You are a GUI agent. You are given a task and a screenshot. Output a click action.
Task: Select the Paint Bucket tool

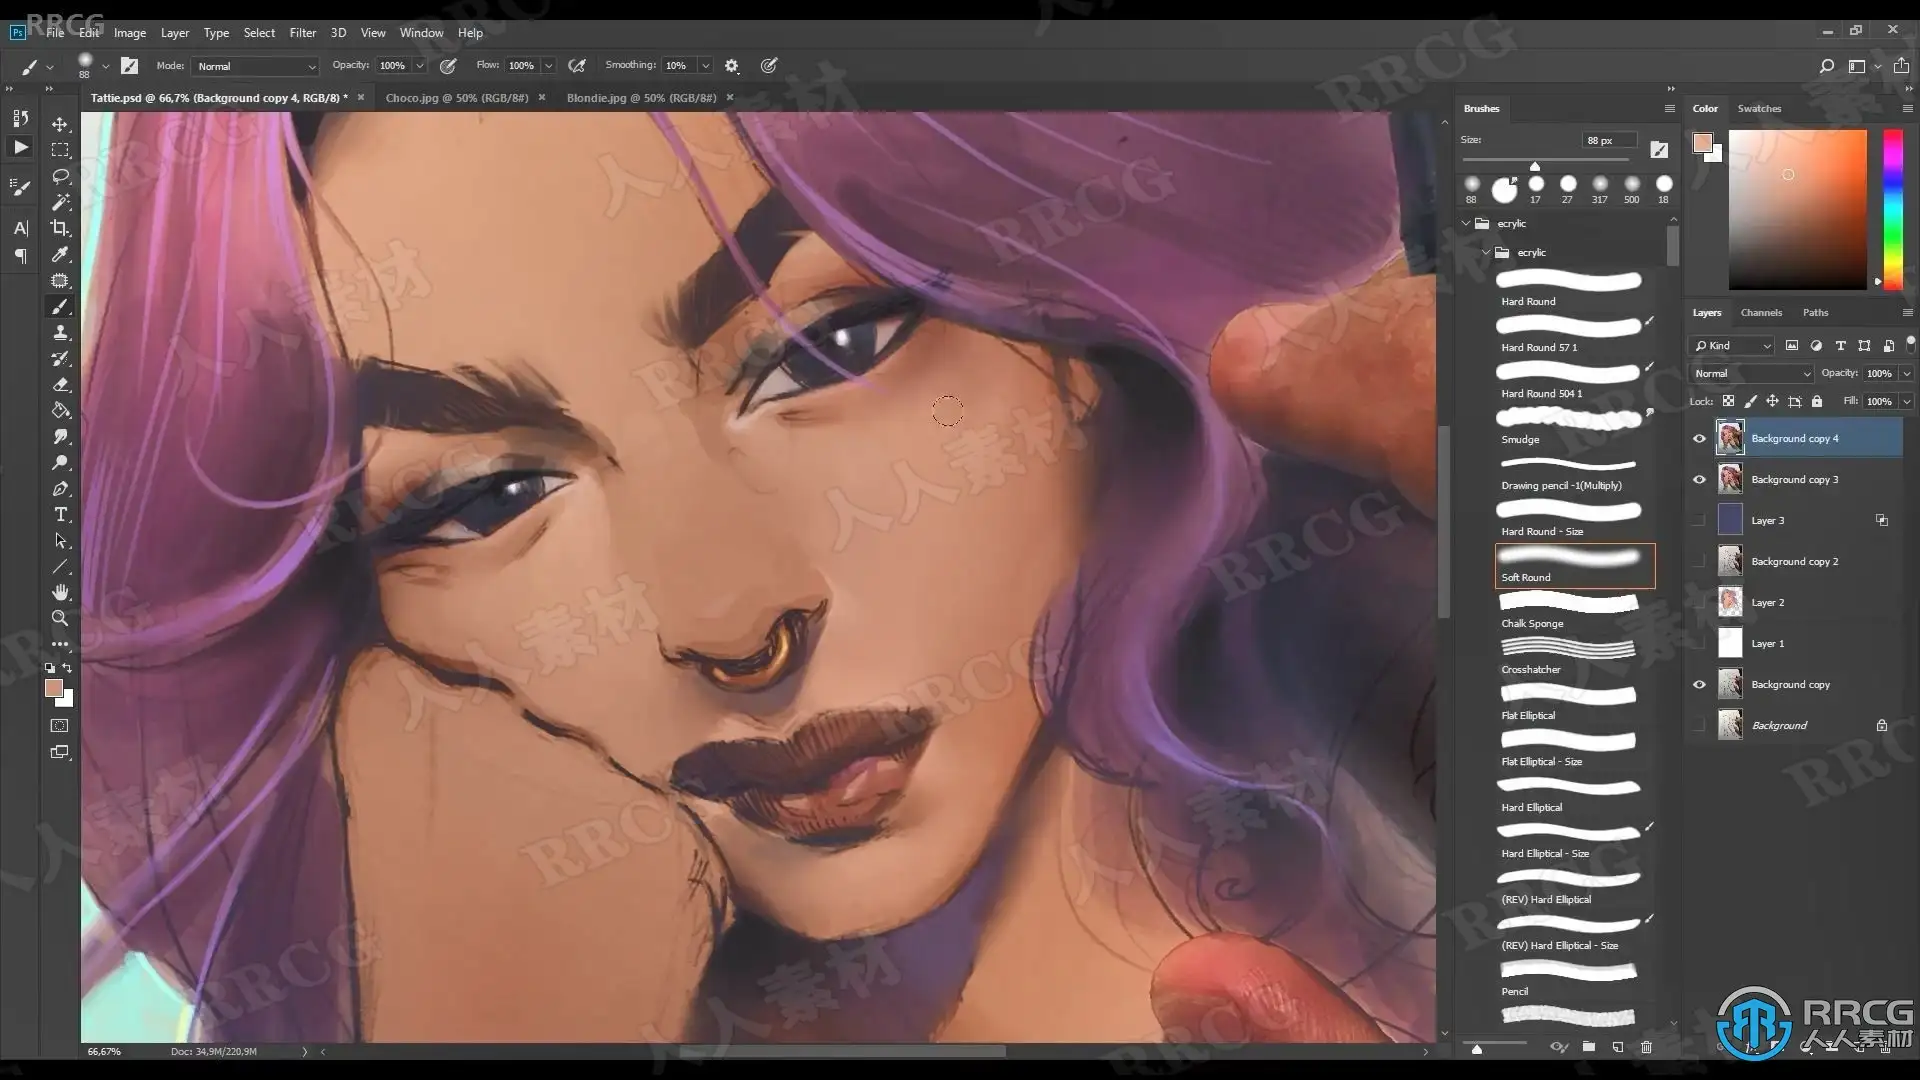point(60,411)
